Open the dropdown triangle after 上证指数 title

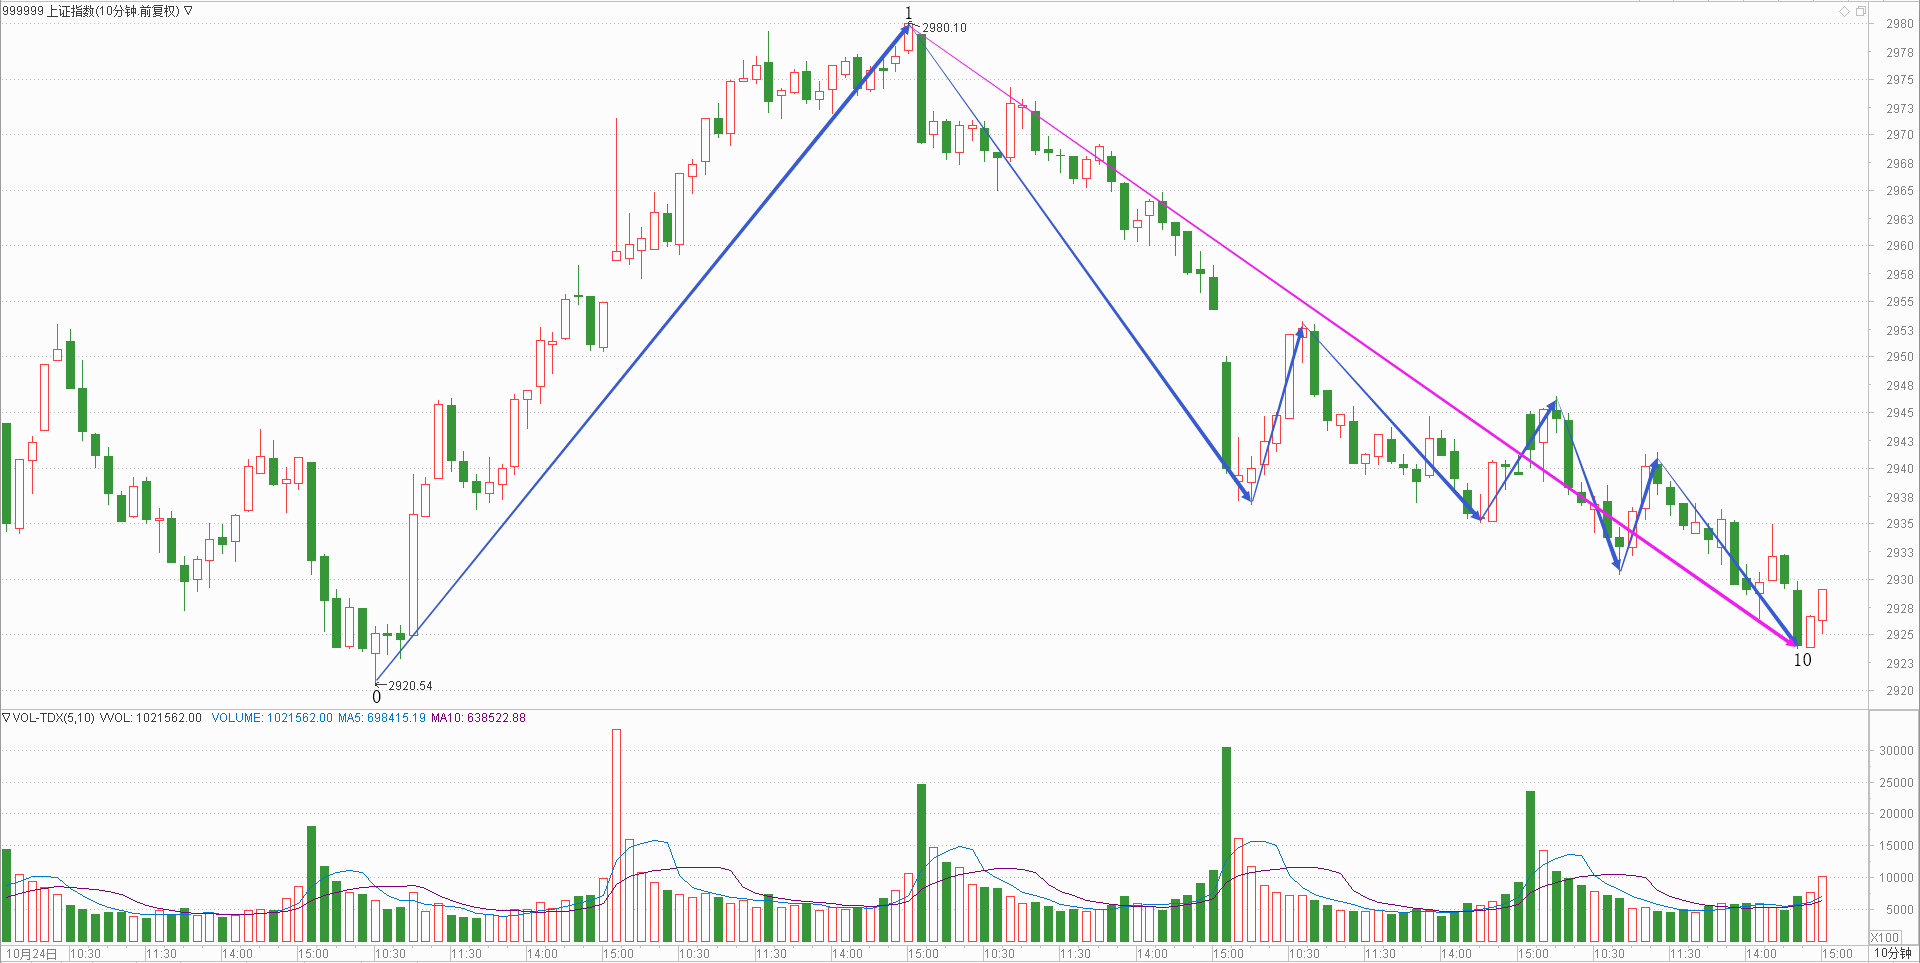click(x=188, y=11)
